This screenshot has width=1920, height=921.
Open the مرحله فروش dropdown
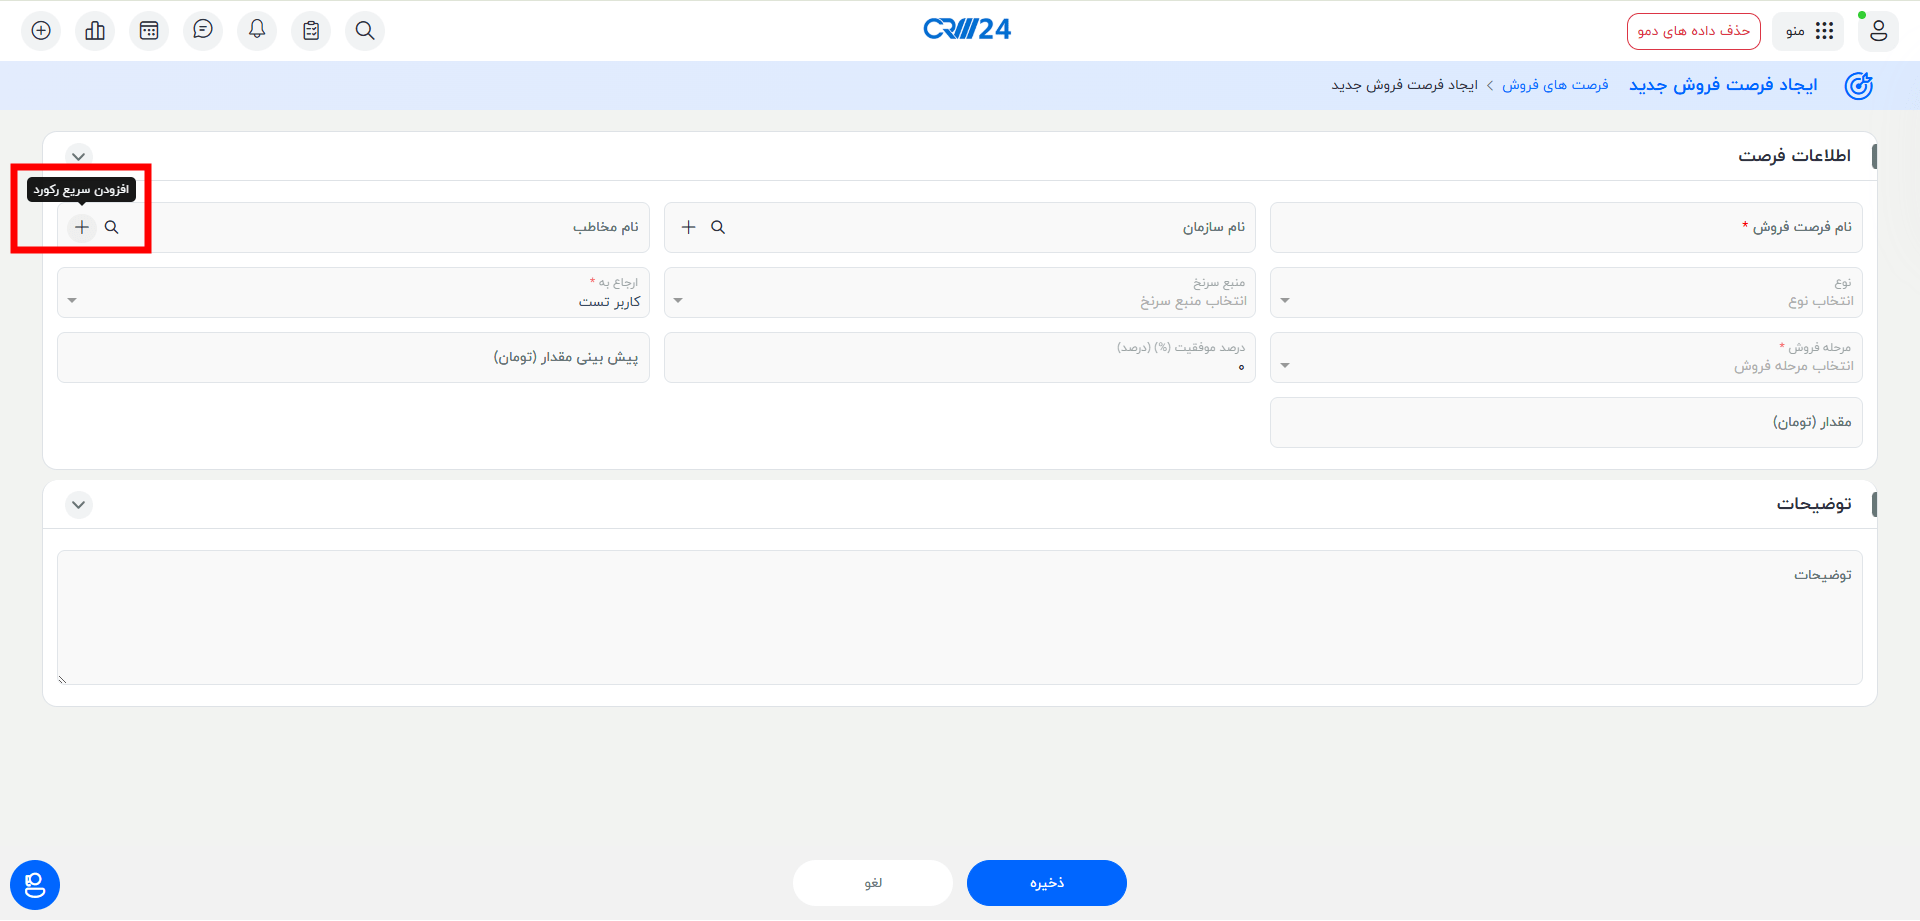[1285, 364]
